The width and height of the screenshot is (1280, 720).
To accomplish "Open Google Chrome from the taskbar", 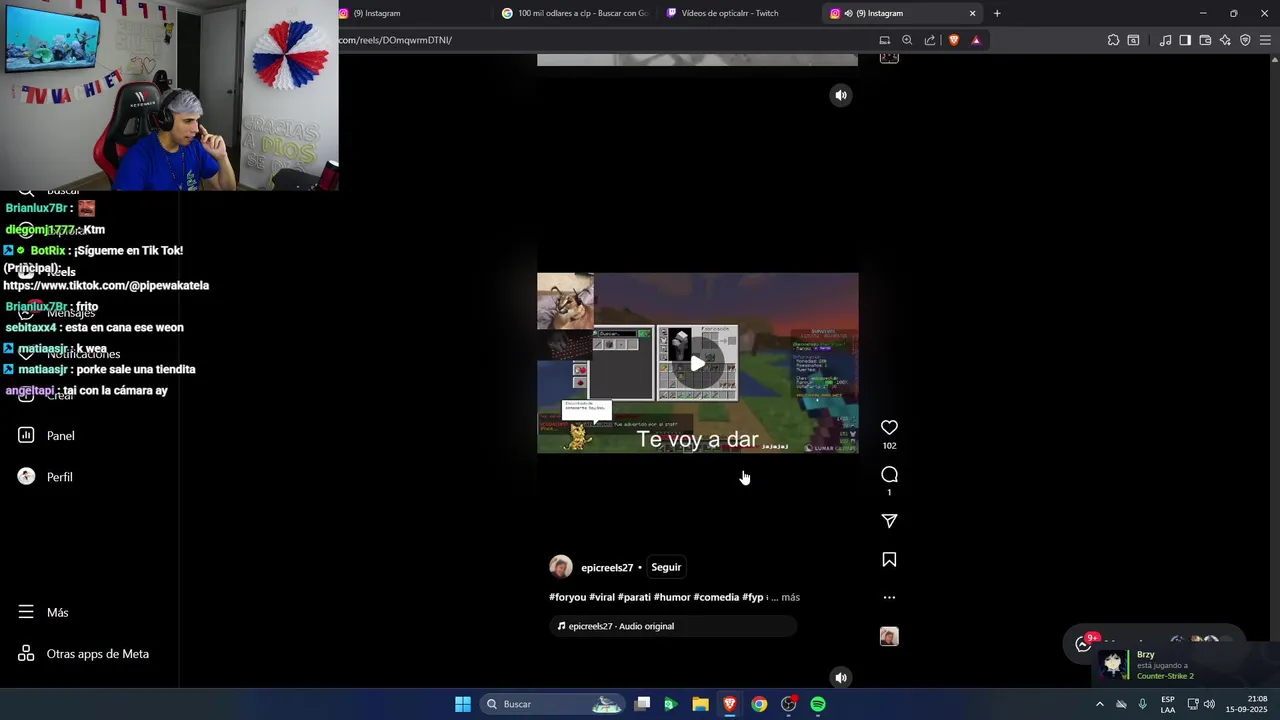I will click(759, 704).
